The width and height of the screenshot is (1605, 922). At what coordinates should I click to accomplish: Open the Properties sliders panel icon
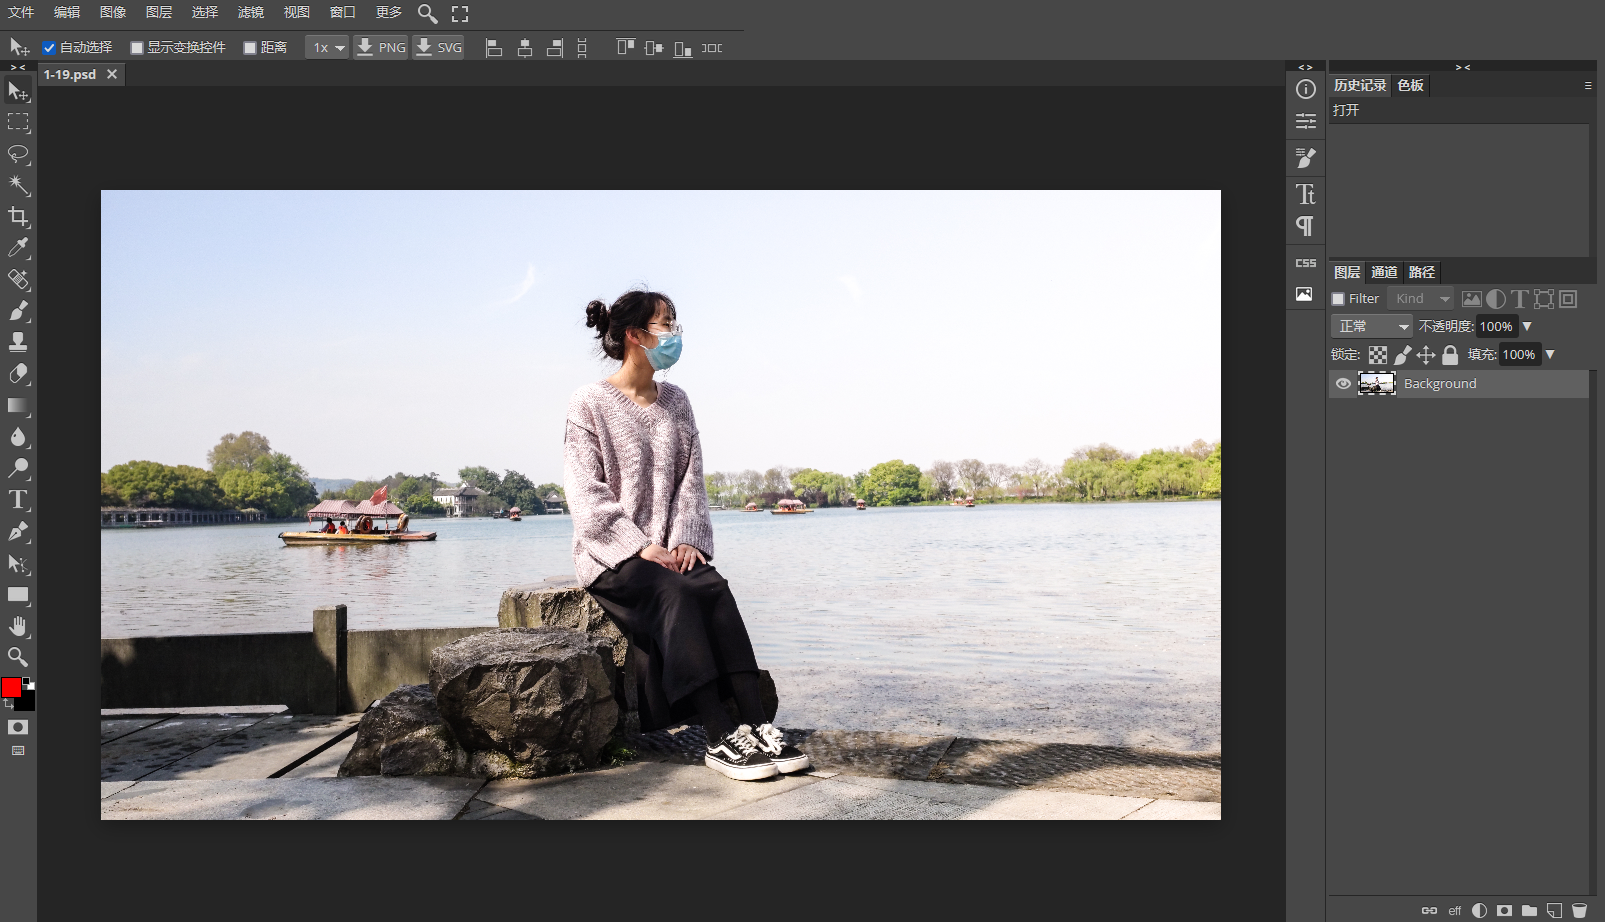(x=1306, y=121)
